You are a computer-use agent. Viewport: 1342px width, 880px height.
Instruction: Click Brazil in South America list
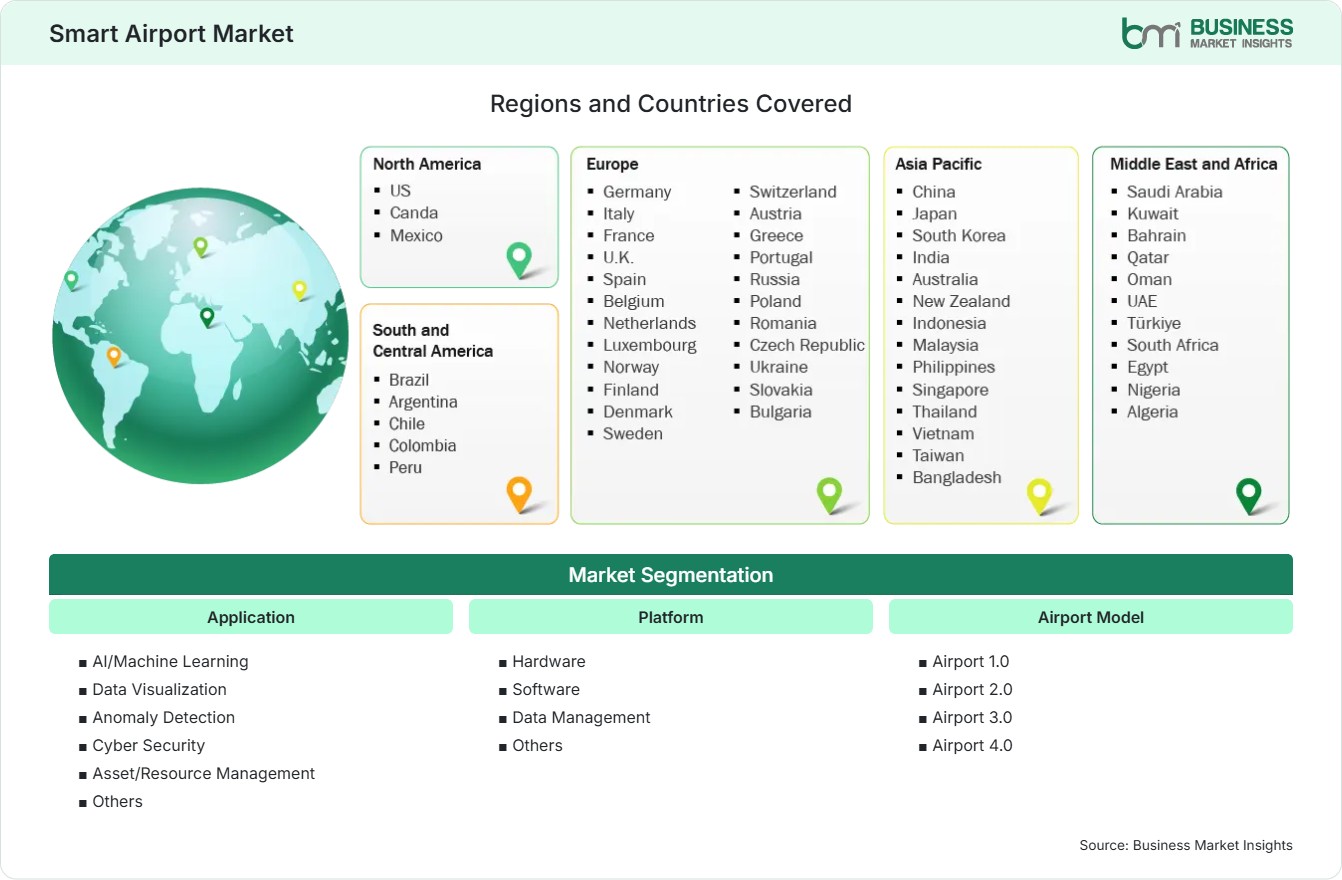pos(409,379)
